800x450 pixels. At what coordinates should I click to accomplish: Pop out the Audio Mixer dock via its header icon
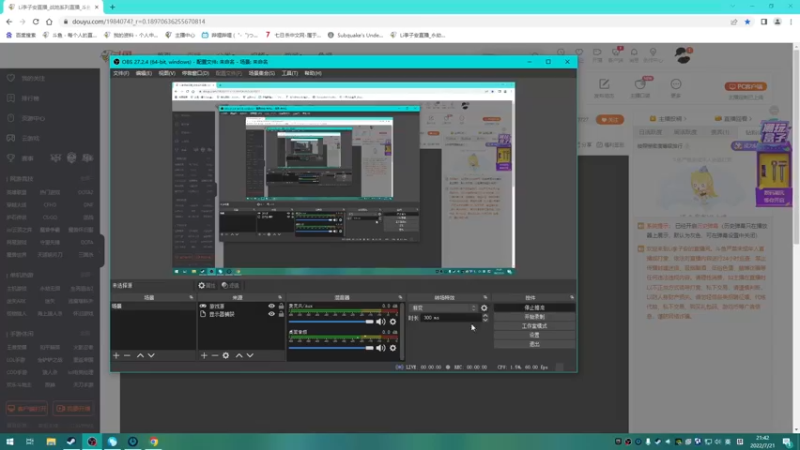[x=400, y=297]
